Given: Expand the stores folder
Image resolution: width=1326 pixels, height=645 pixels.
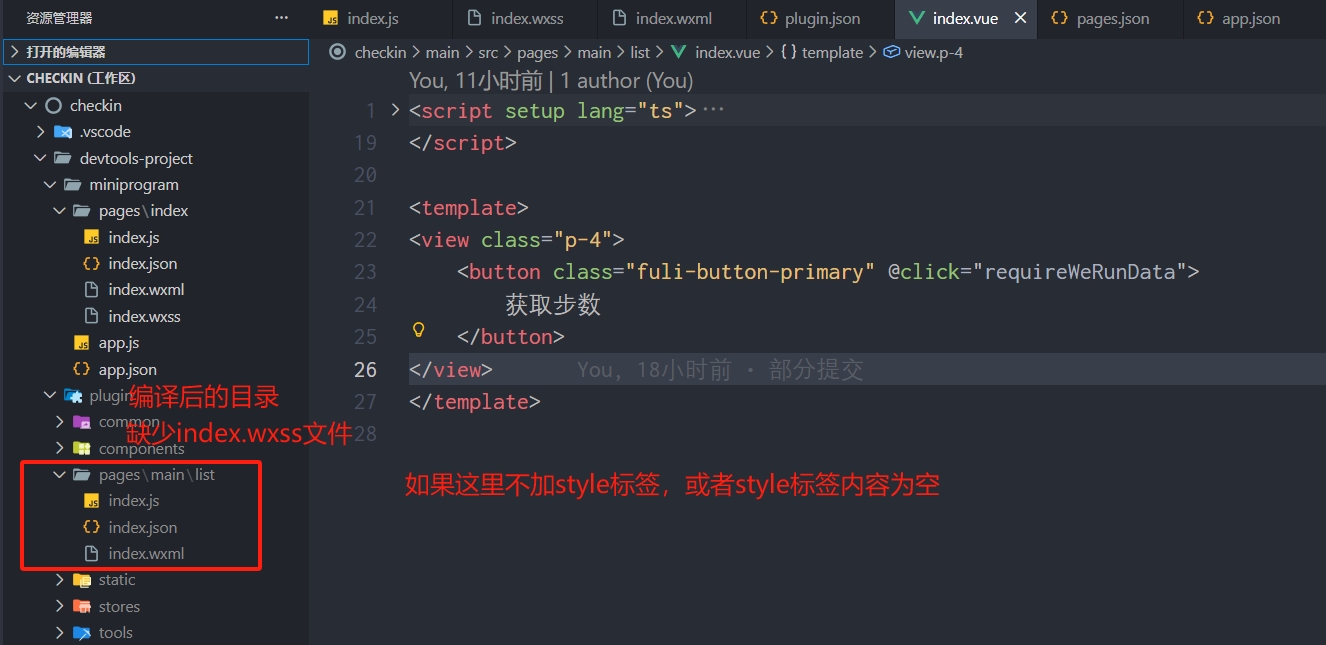Looking at the screenshot, I should pyautogui.click(x=119, y=607).
